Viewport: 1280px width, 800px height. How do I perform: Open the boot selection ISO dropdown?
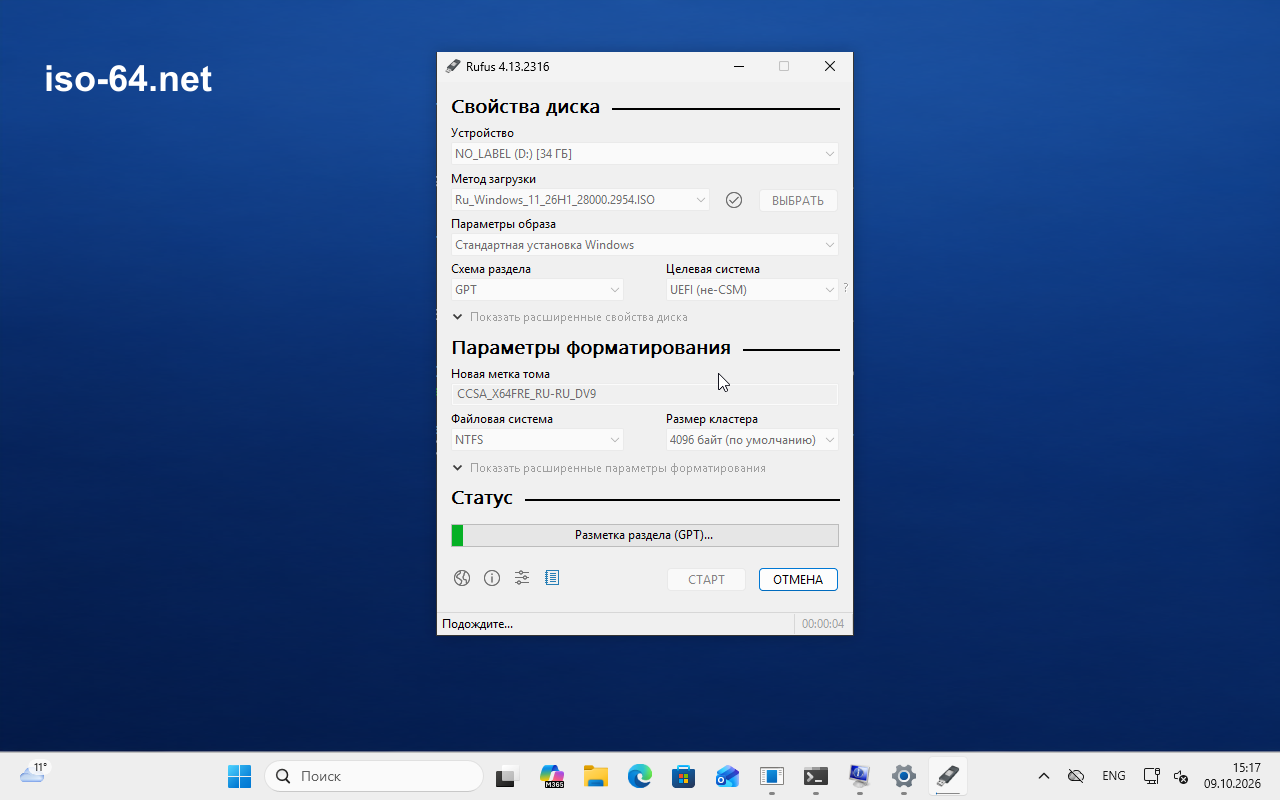click(580, 200)
